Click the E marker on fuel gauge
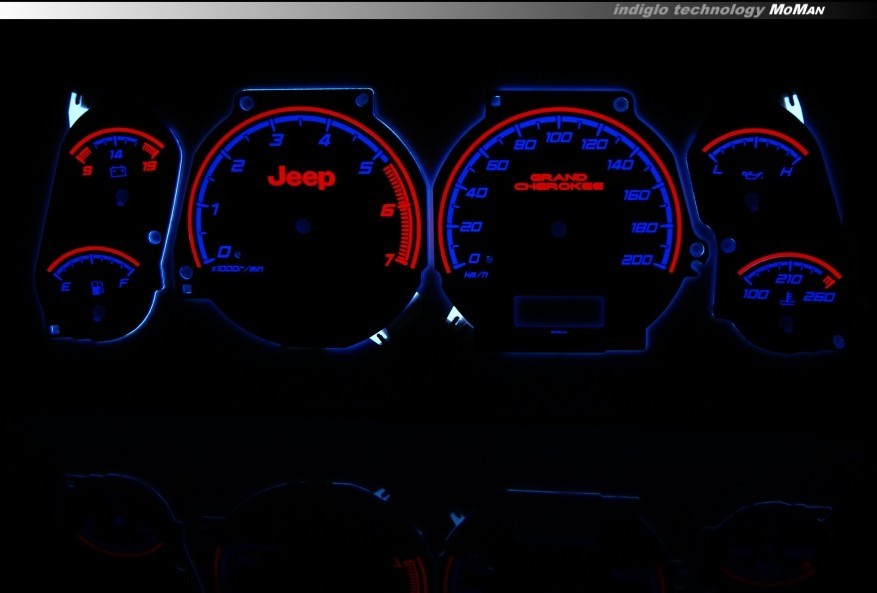The image size is (877, 593). coord(66,287)
